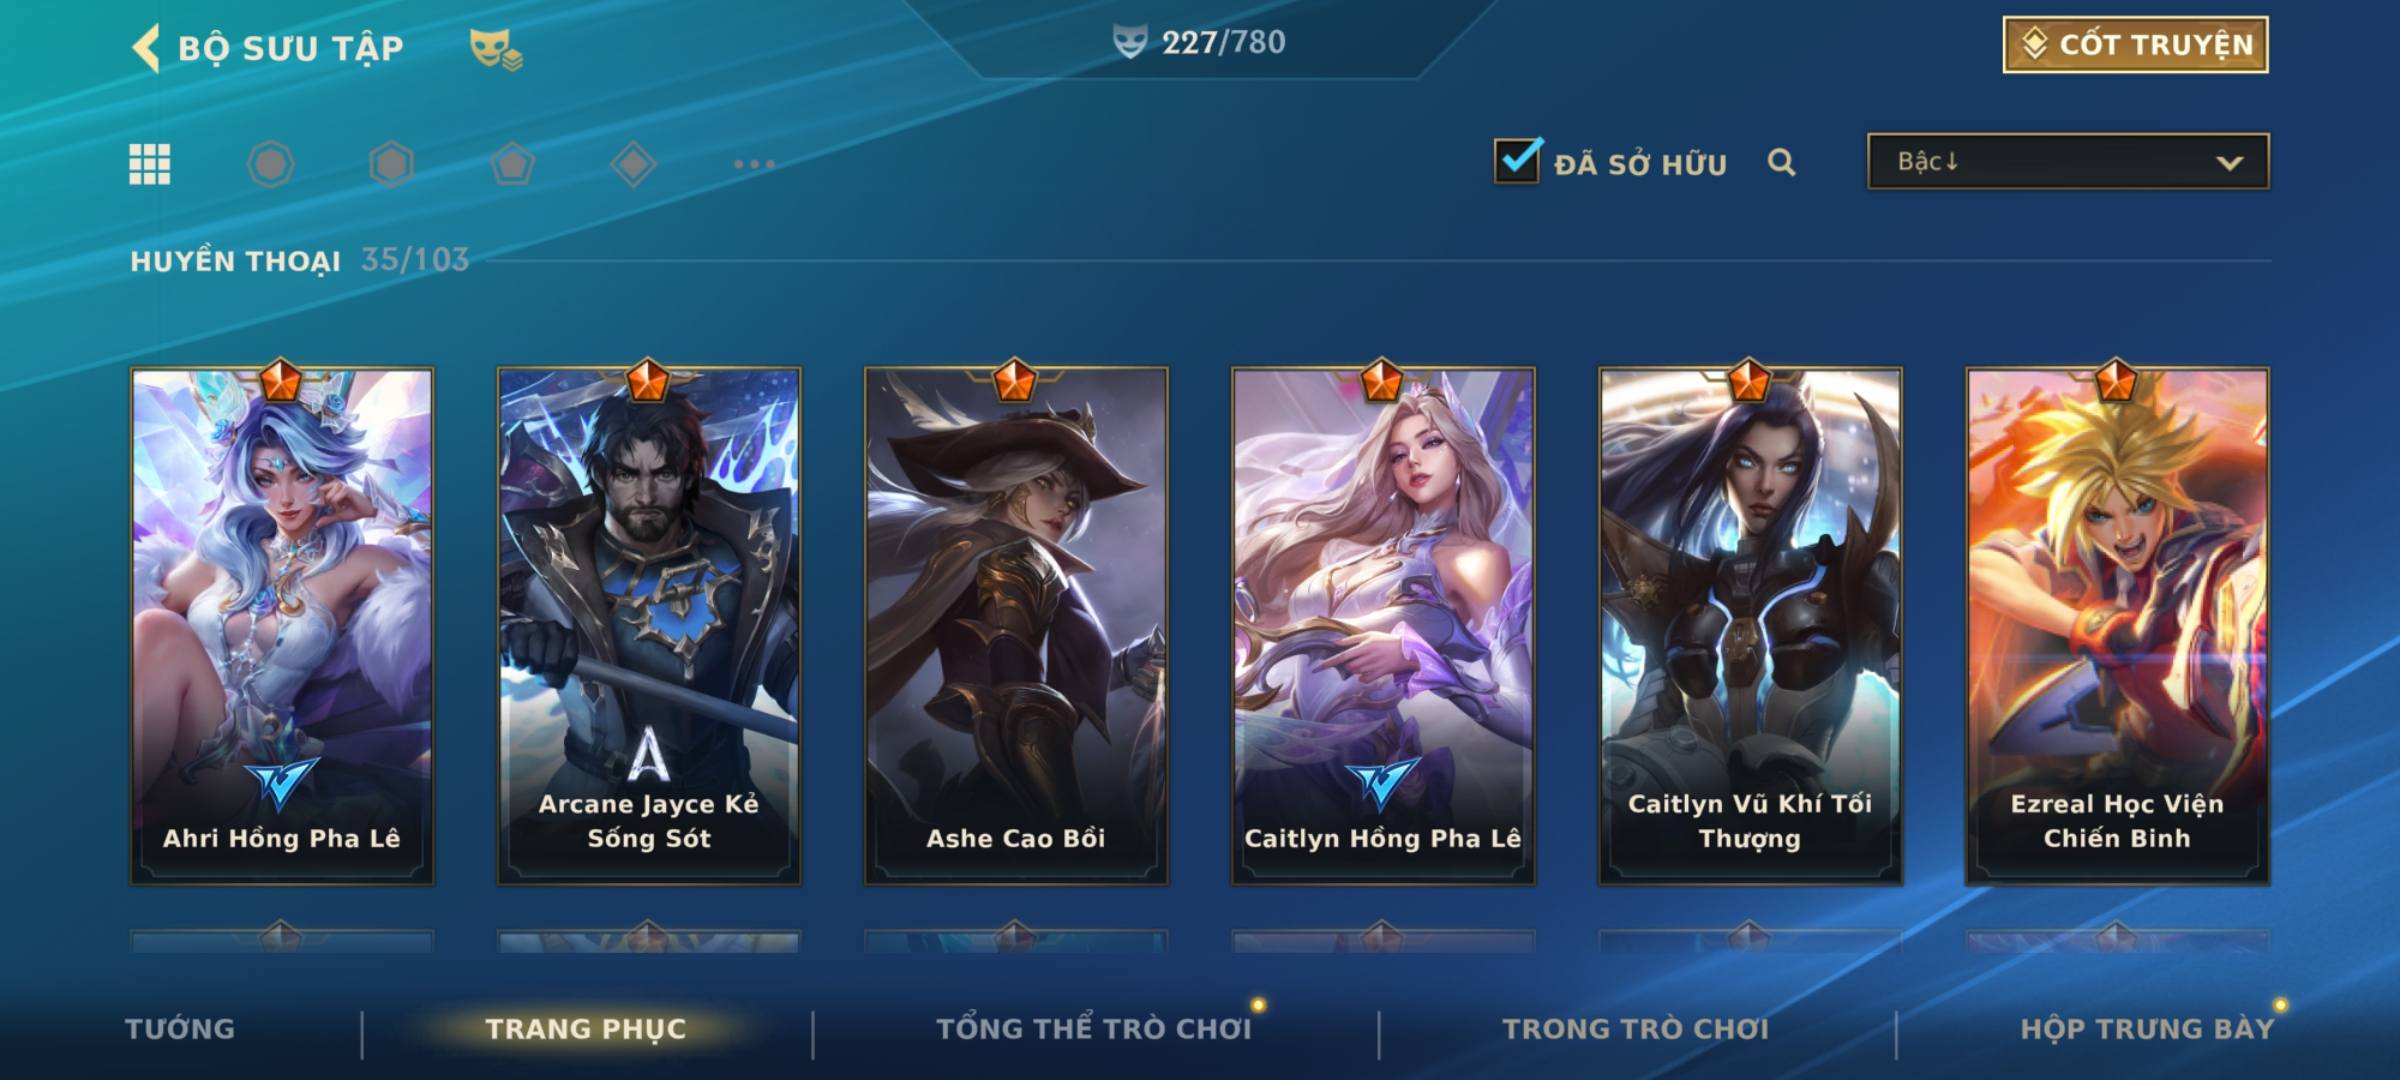This screenshot has width=2400, height=1080.
Task: Go back using the Bộ Sưu Tập arrow
Action: tap(146, 47)
